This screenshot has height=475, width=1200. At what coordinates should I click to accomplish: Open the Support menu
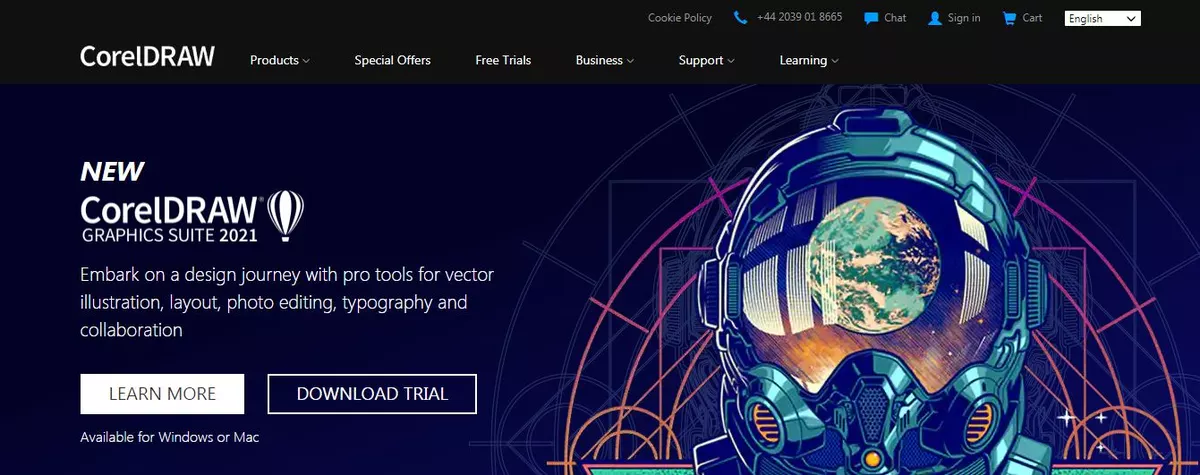[x=707, y=60]
